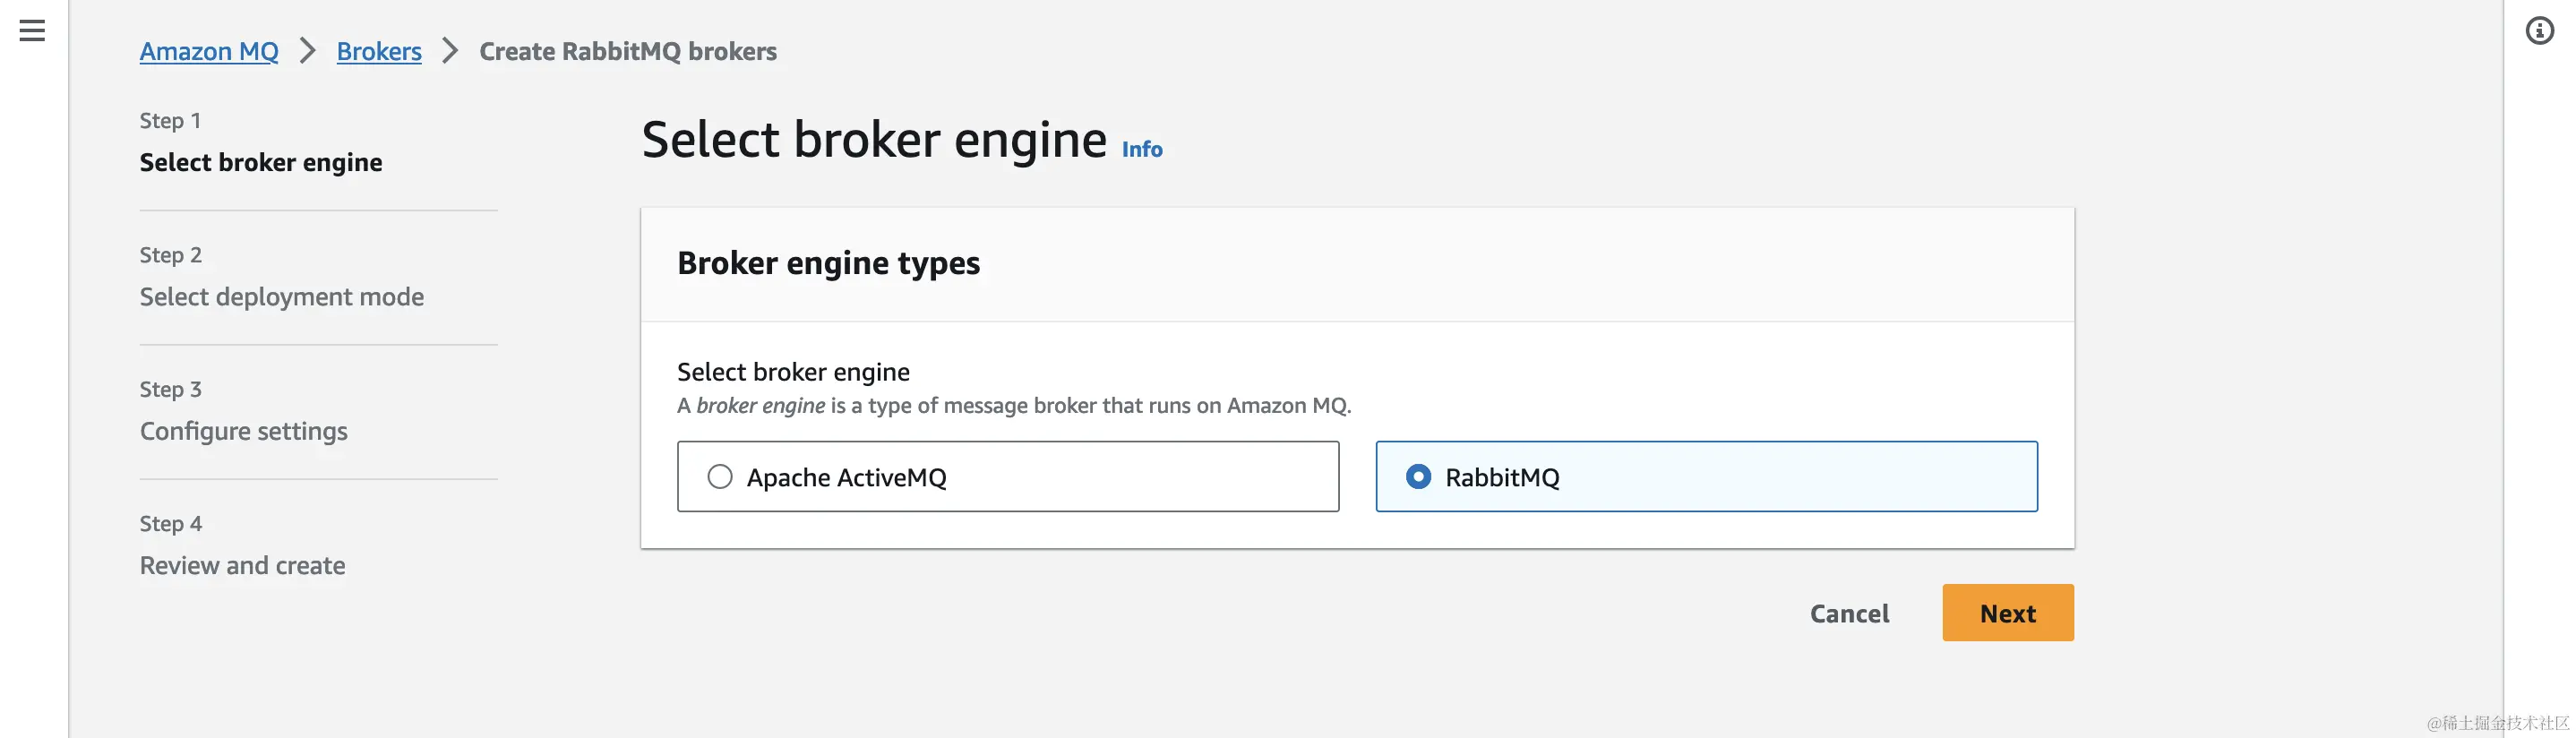This screenshot has width=2576, height=738.
Task: Click the Info link beside page heading
Action: (x=1142, y=149)
